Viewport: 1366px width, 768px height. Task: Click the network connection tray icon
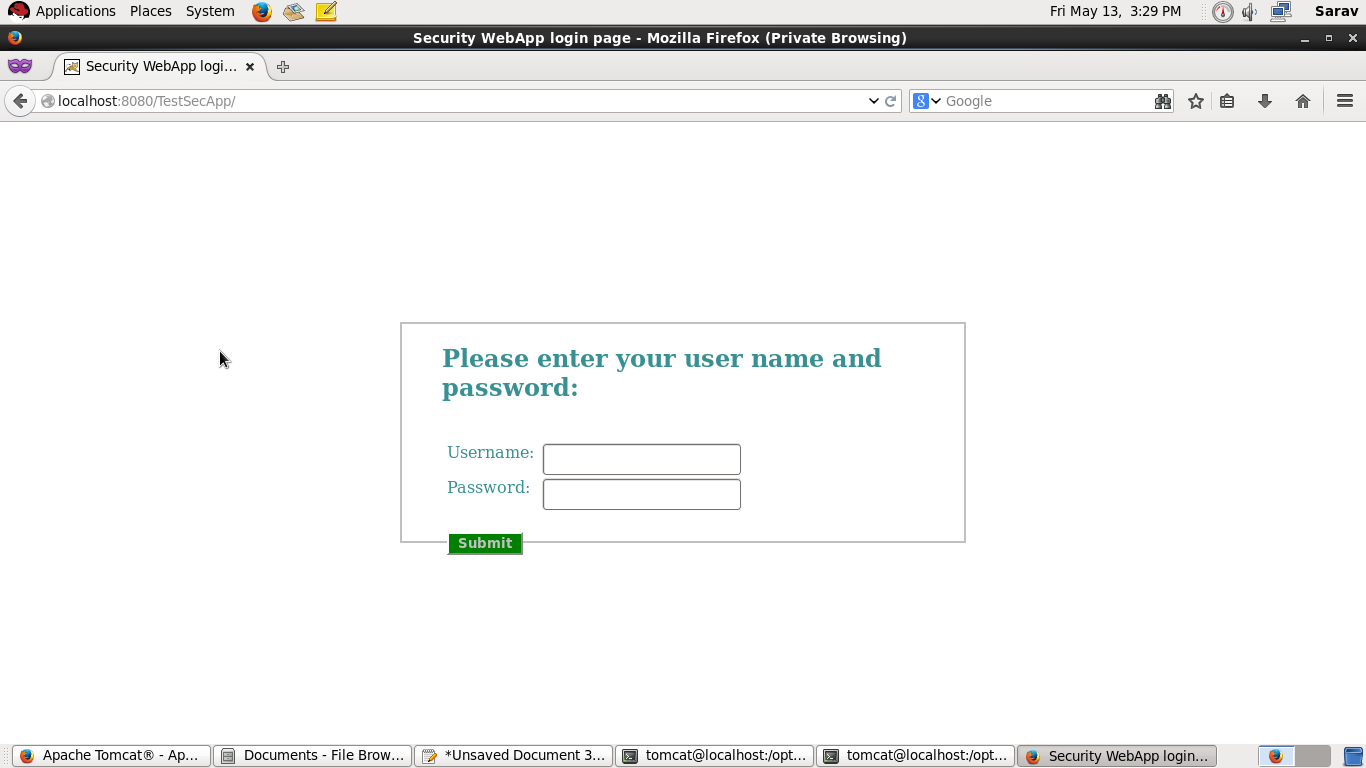pos(1281,12)
